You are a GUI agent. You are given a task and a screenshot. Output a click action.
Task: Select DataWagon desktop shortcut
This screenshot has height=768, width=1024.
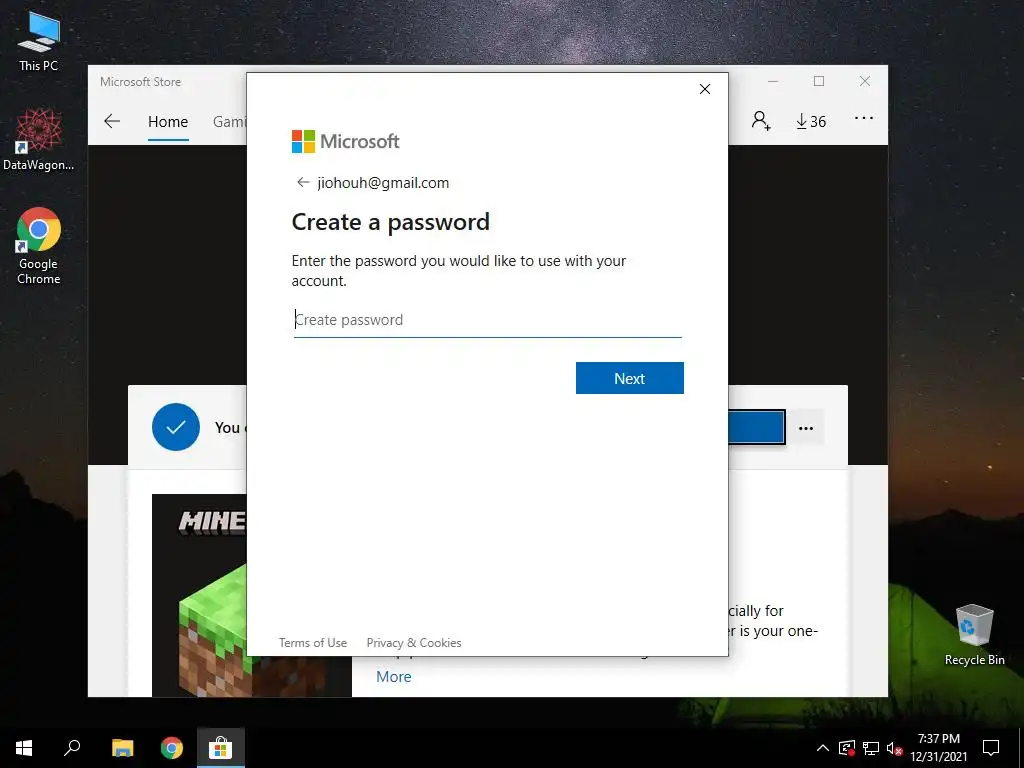point(39,139)
